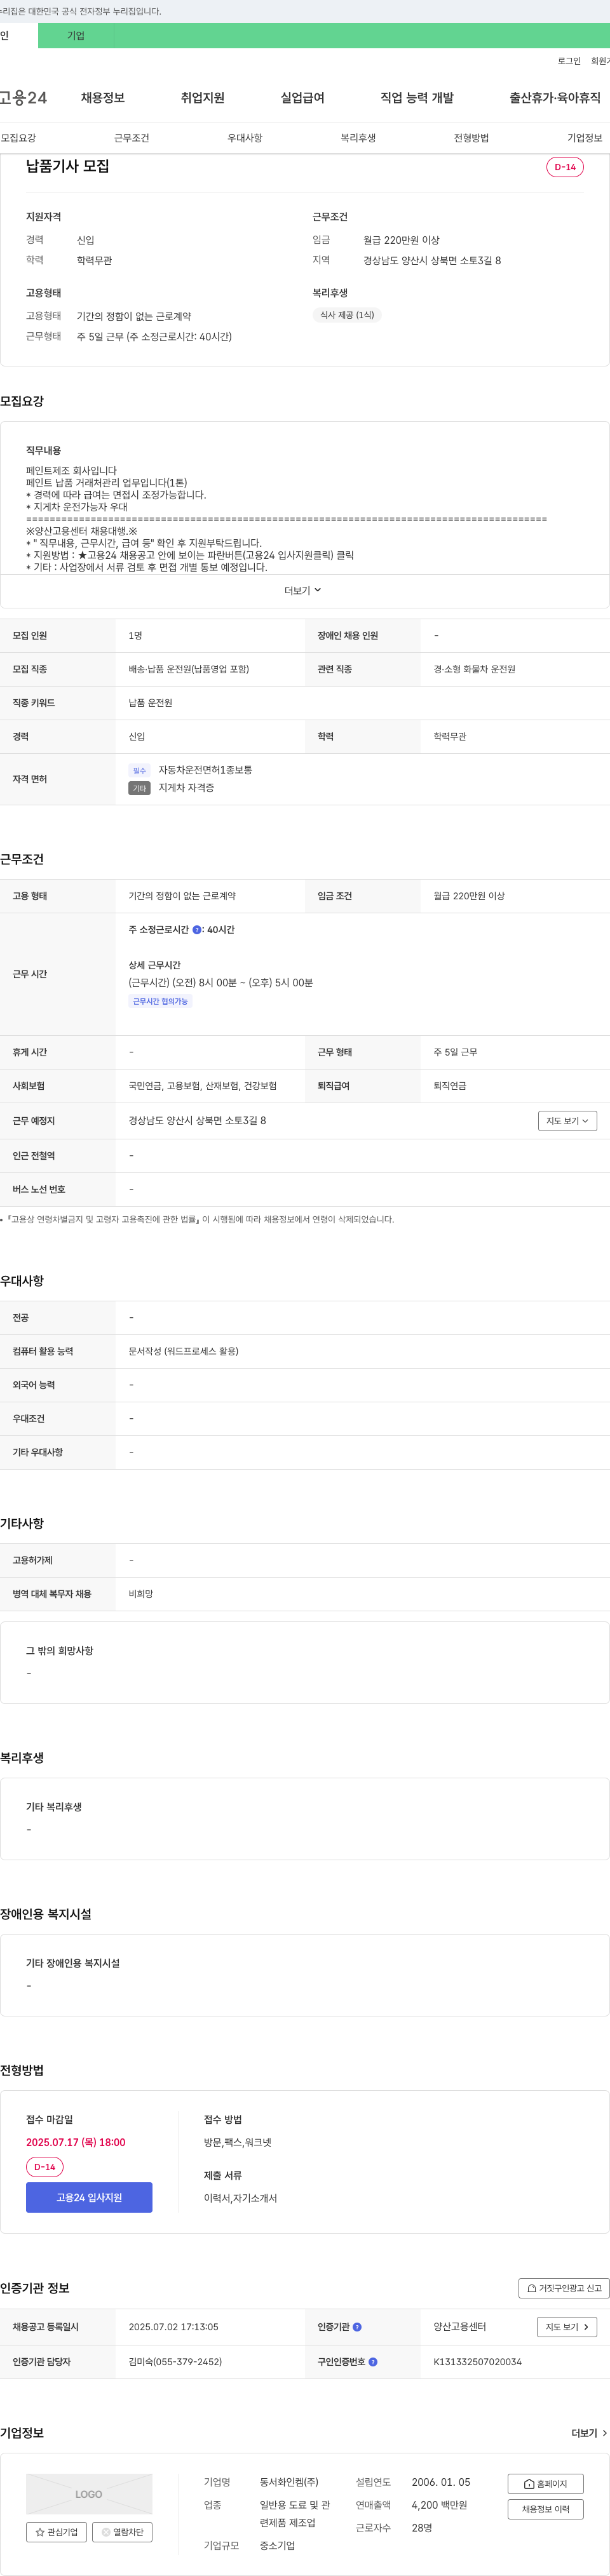This screenshot has width=610, height=2576.
Task: Open help icon beside 구인인증번호 label
Action: (373, 2362)
